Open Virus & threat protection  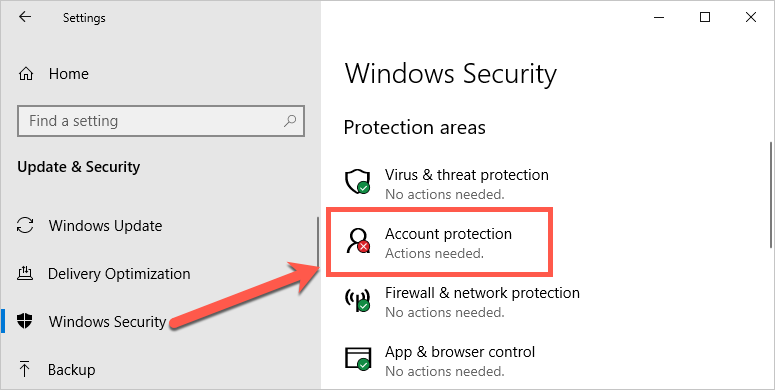(467, 175)
